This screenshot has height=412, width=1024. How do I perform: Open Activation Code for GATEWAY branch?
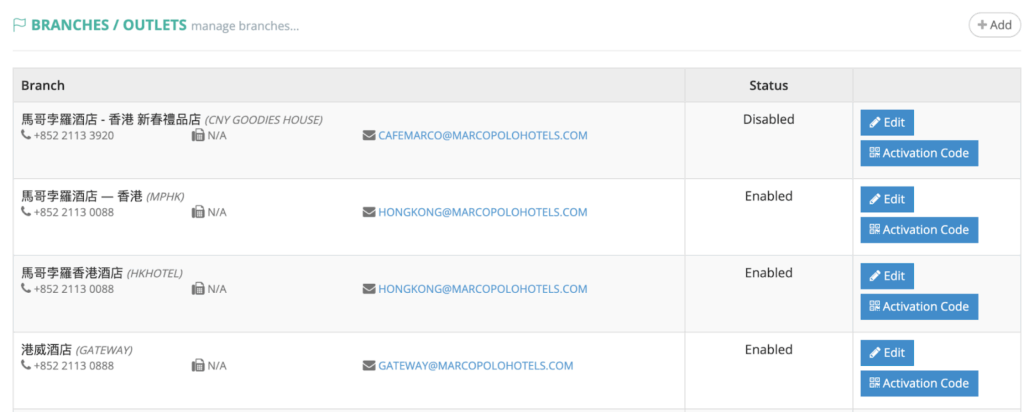[x=919, y=383]
